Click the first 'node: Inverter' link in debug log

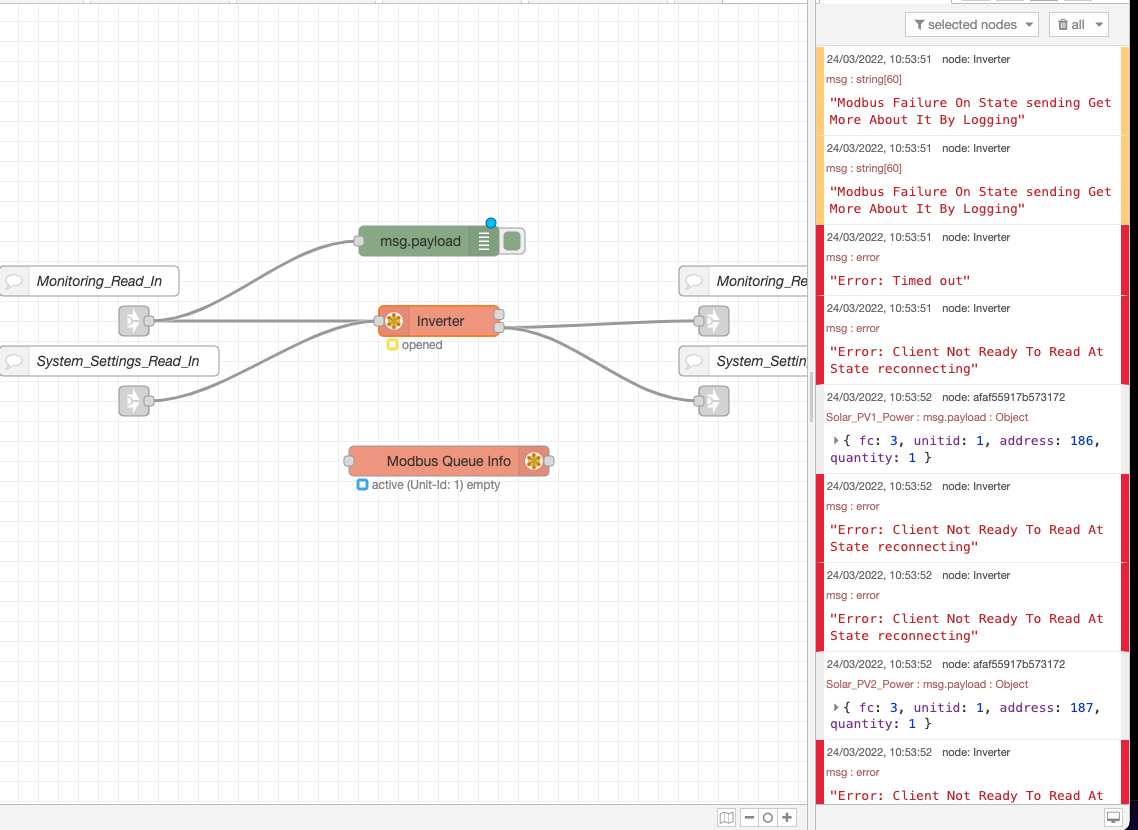(x=976, y=59)
